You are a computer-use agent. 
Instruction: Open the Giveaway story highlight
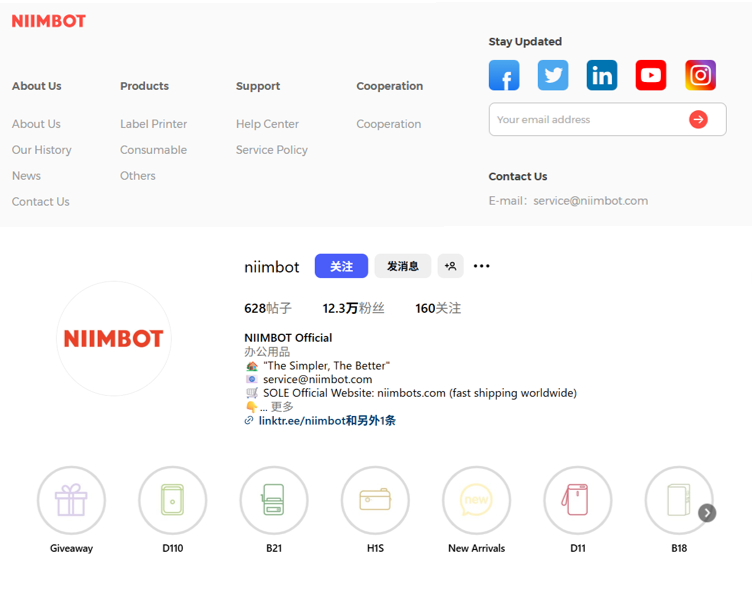[x=71, y=501]
